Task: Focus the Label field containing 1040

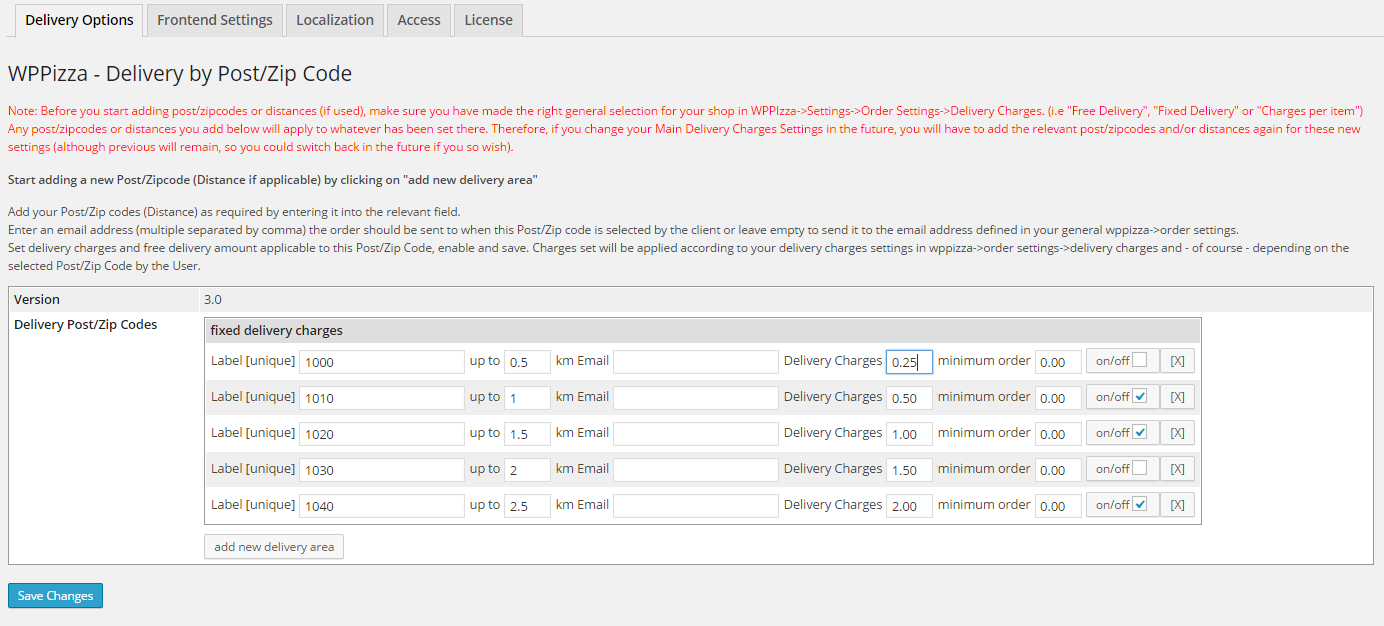Action: point(382,506)
